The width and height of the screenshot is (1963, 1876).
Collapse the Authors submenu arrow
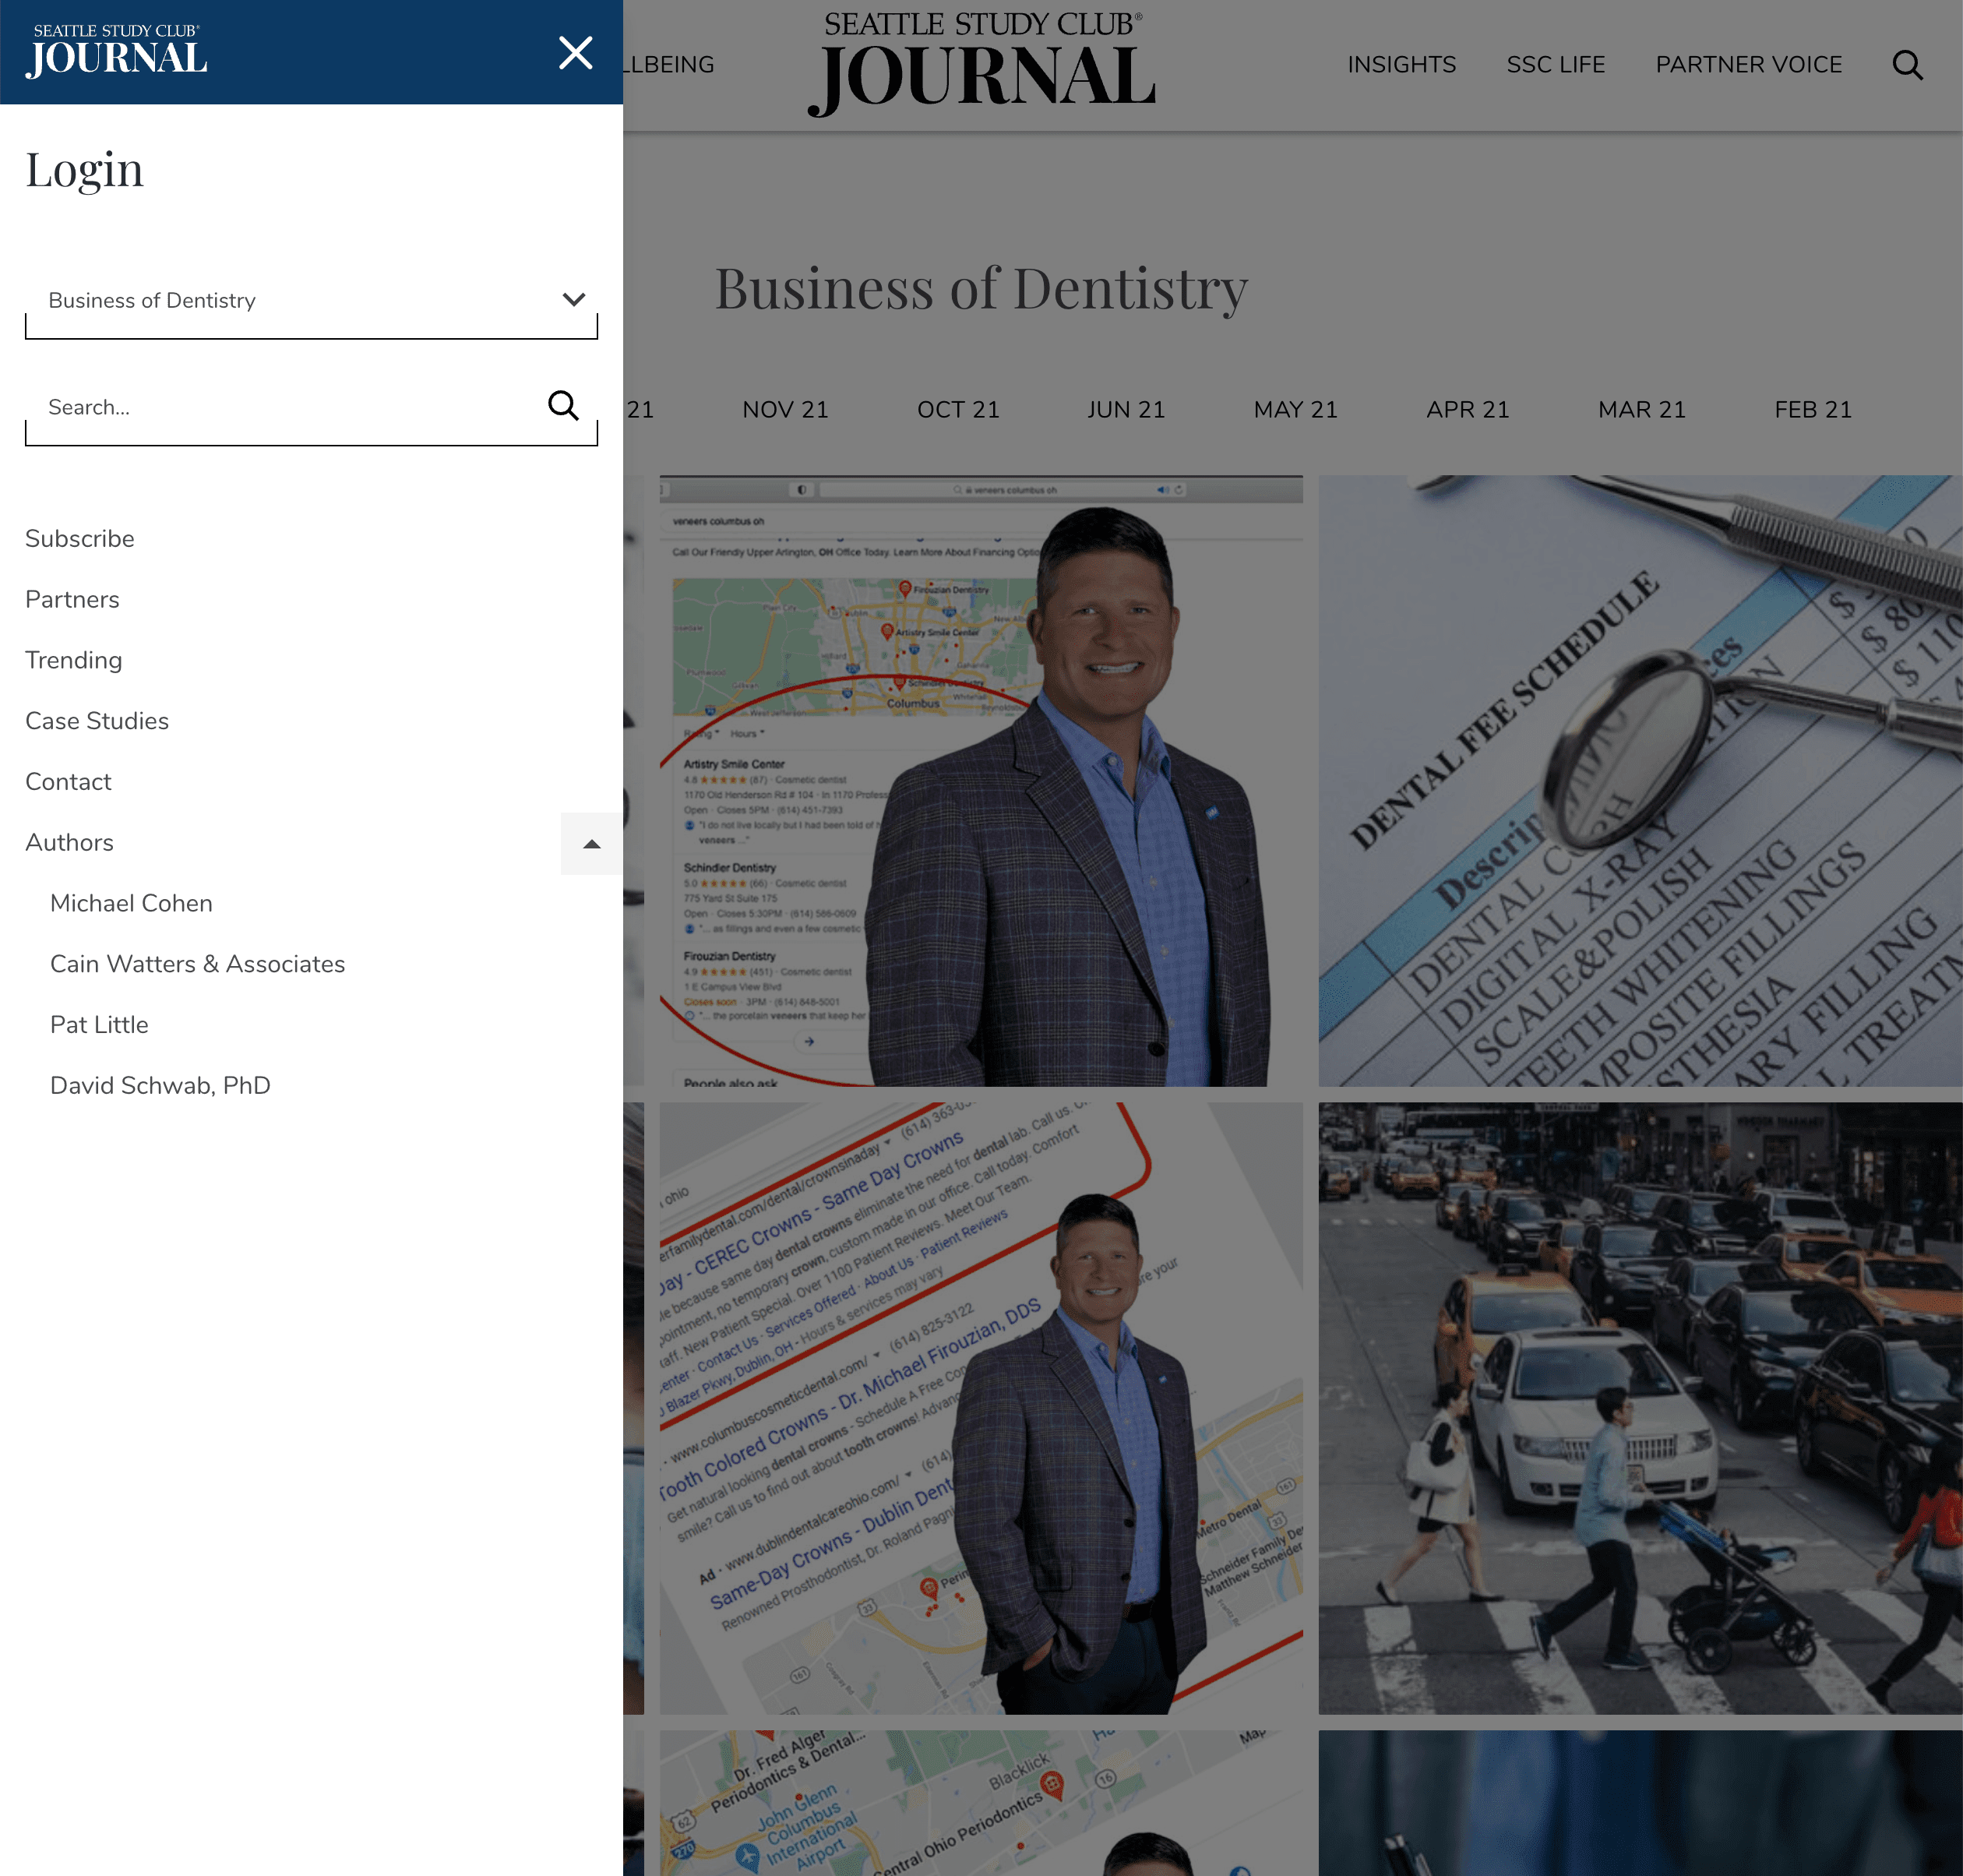pos(591,844)
